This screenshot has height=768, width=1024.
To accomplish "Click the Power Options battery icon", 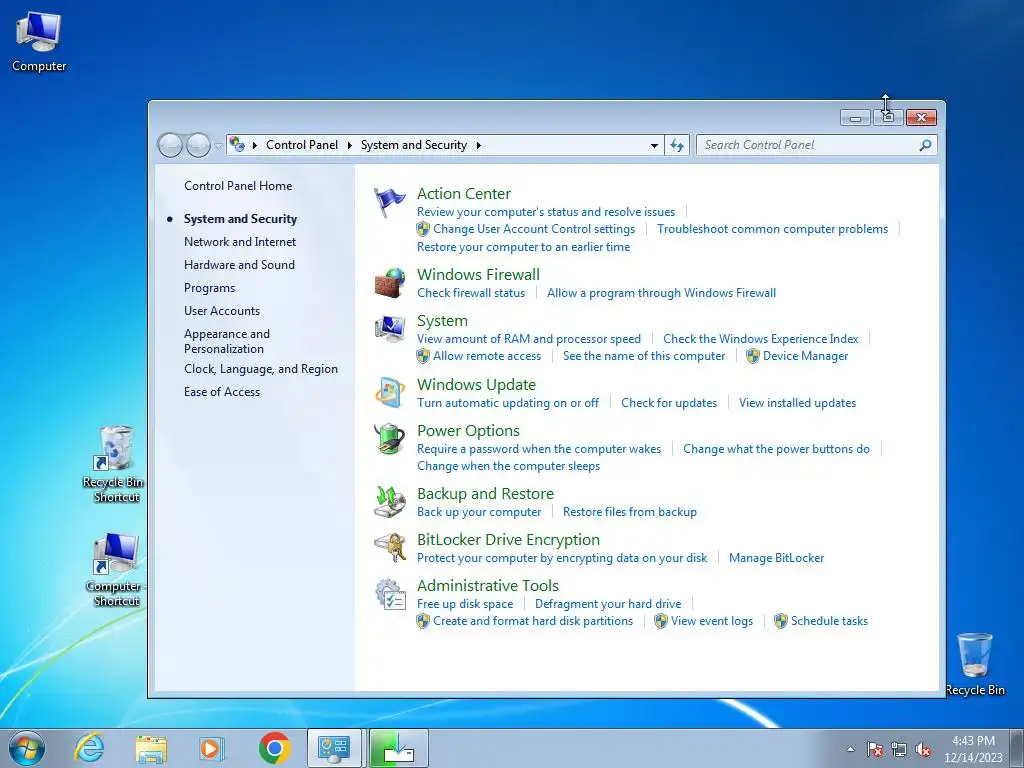I will tap(390, 438).
